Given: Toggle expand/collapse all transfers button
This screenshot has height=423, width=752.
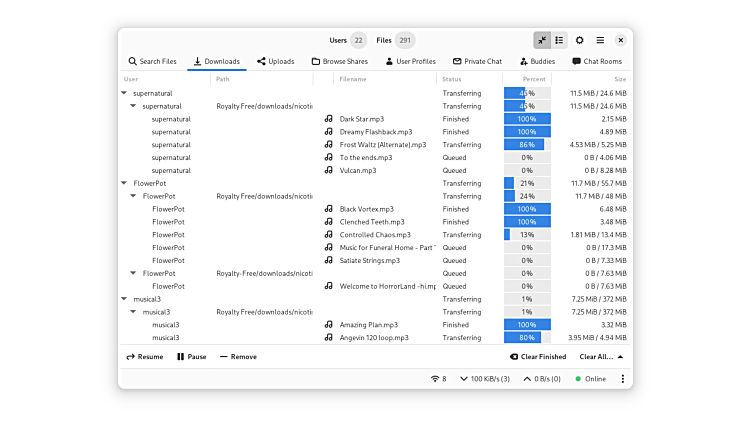Looking at the screenshot, I should [x=542, y=40].
